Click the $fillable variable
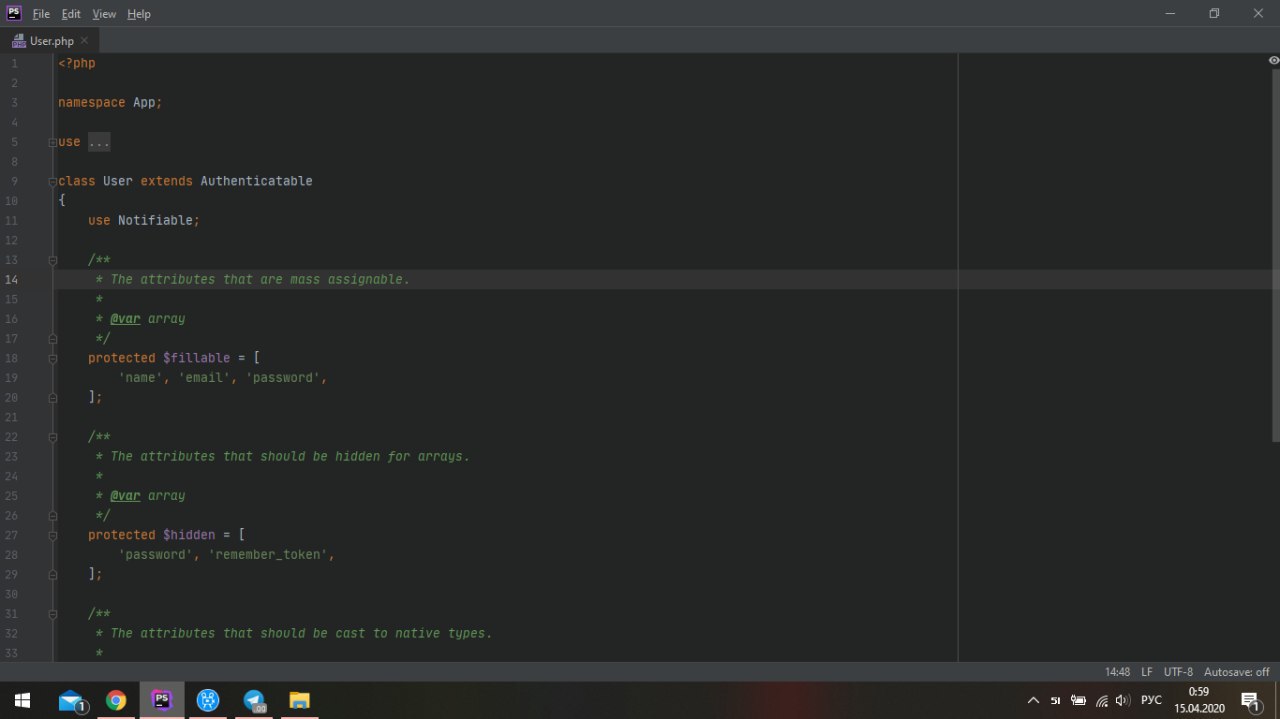The image size is (1280, 719). [196, 358]
